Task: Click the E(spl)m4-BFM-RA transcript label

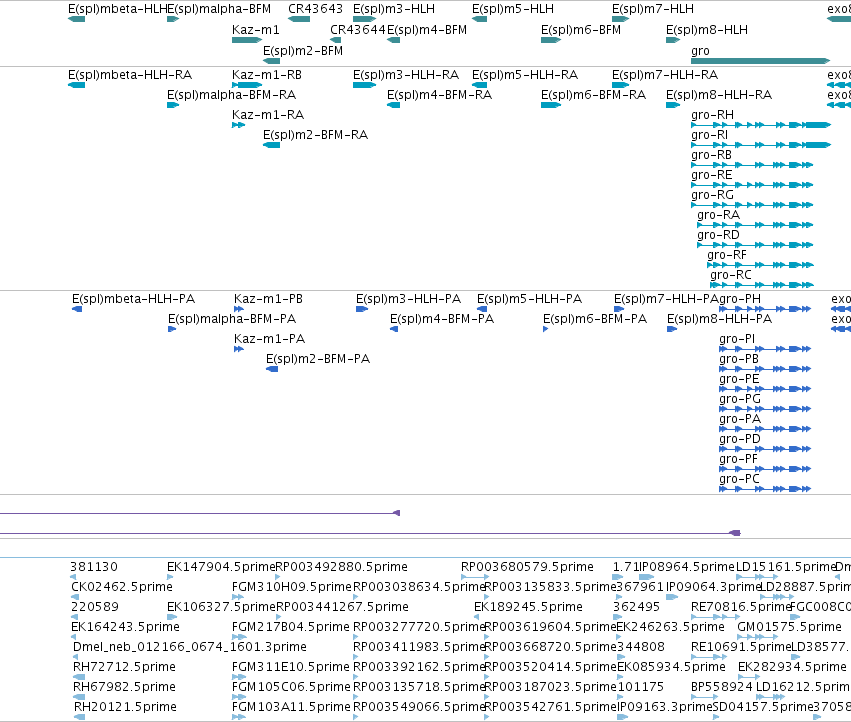Action: 439,95
